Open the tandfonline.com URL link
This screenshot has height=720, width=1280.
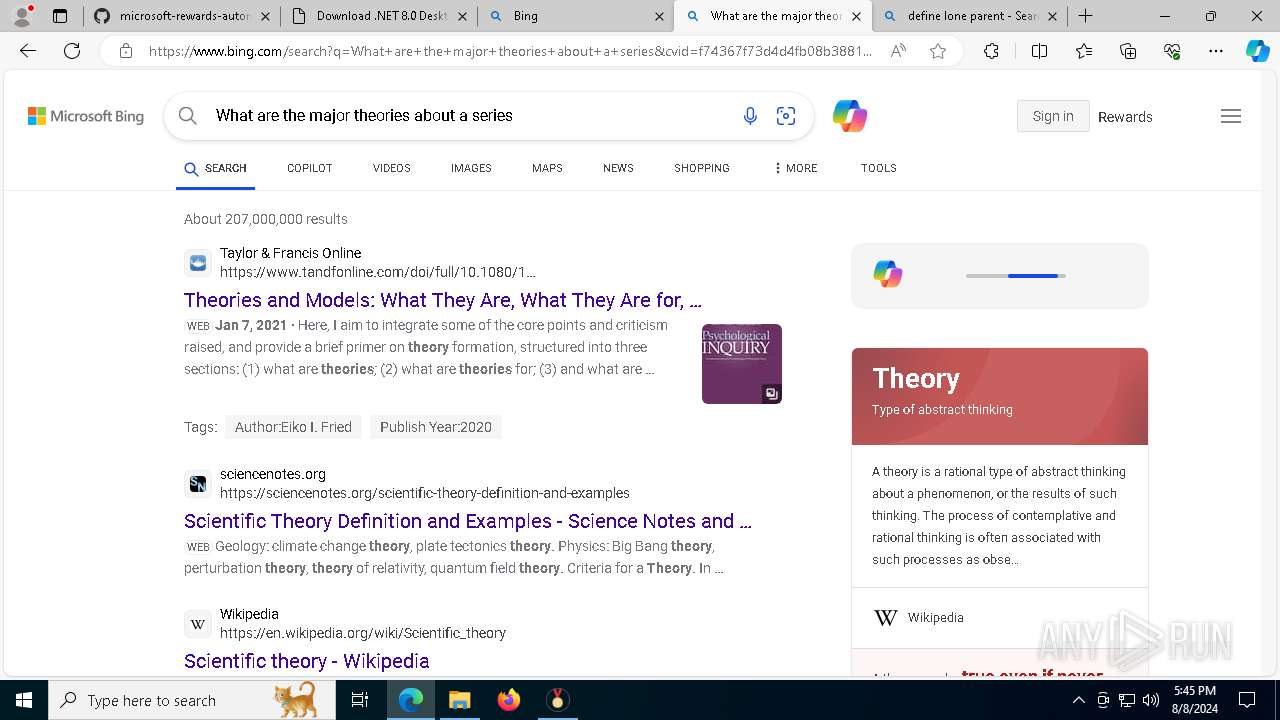(x=378, y=272)
